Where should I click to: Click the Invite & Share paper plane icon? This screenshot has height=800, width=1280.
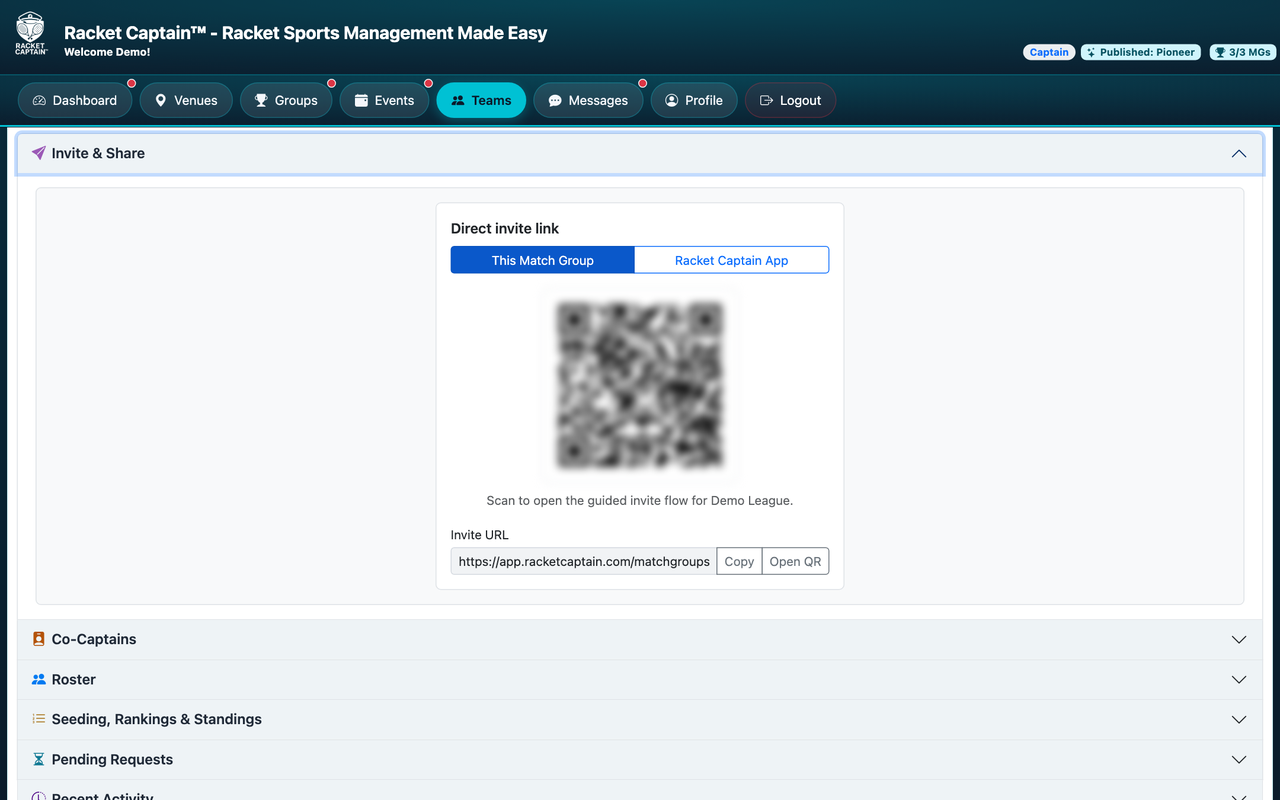coord(38,153)
